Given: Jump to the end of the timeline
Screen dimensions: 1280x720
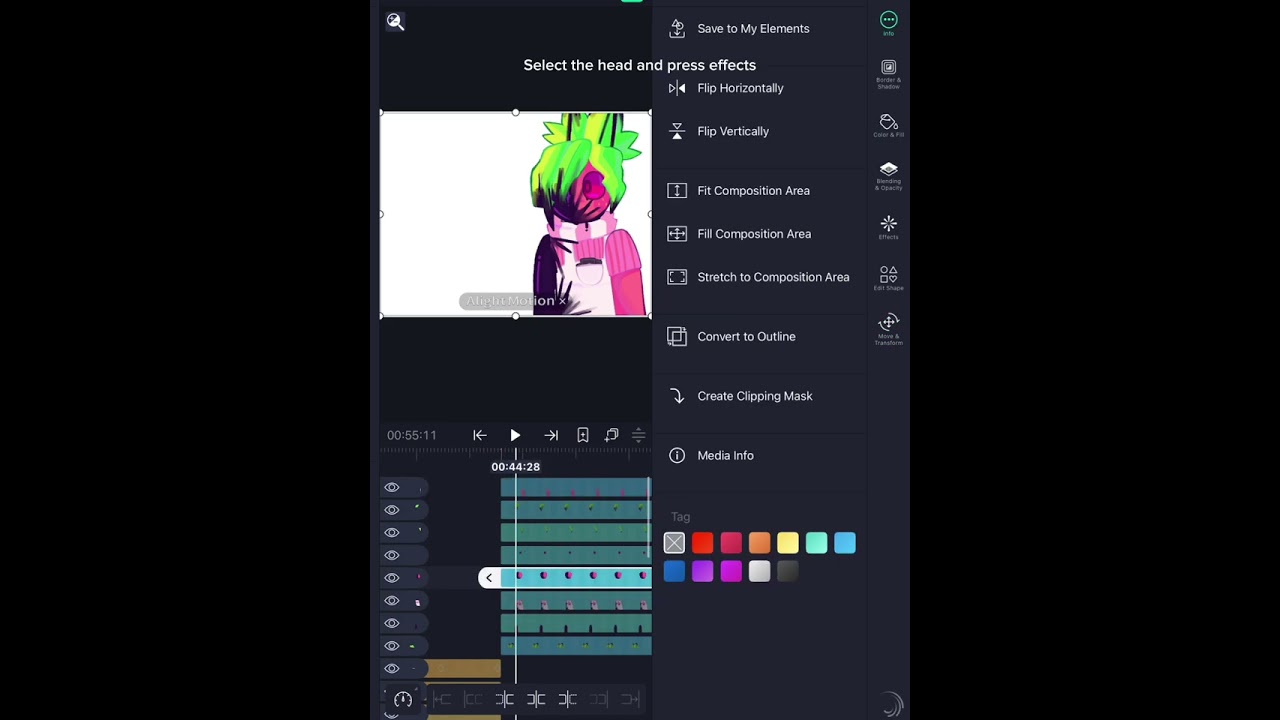Looking at the screenshot, I should point(551,435).
